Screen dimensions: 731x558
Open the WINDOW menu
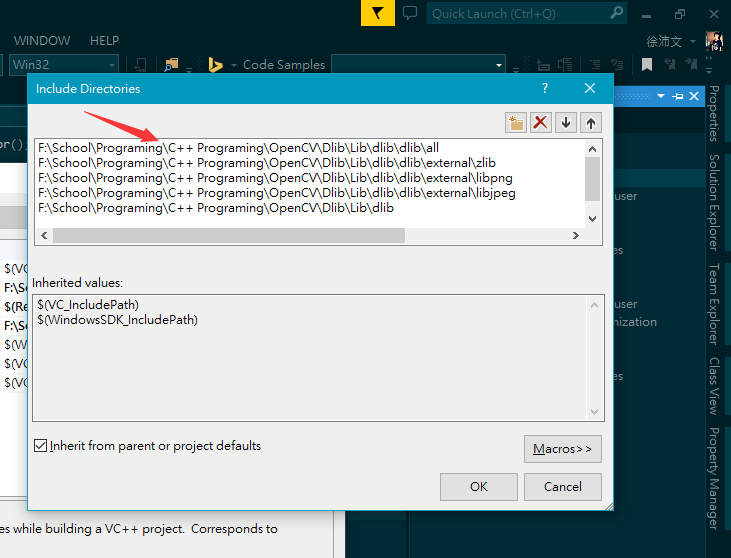point(42,41)
